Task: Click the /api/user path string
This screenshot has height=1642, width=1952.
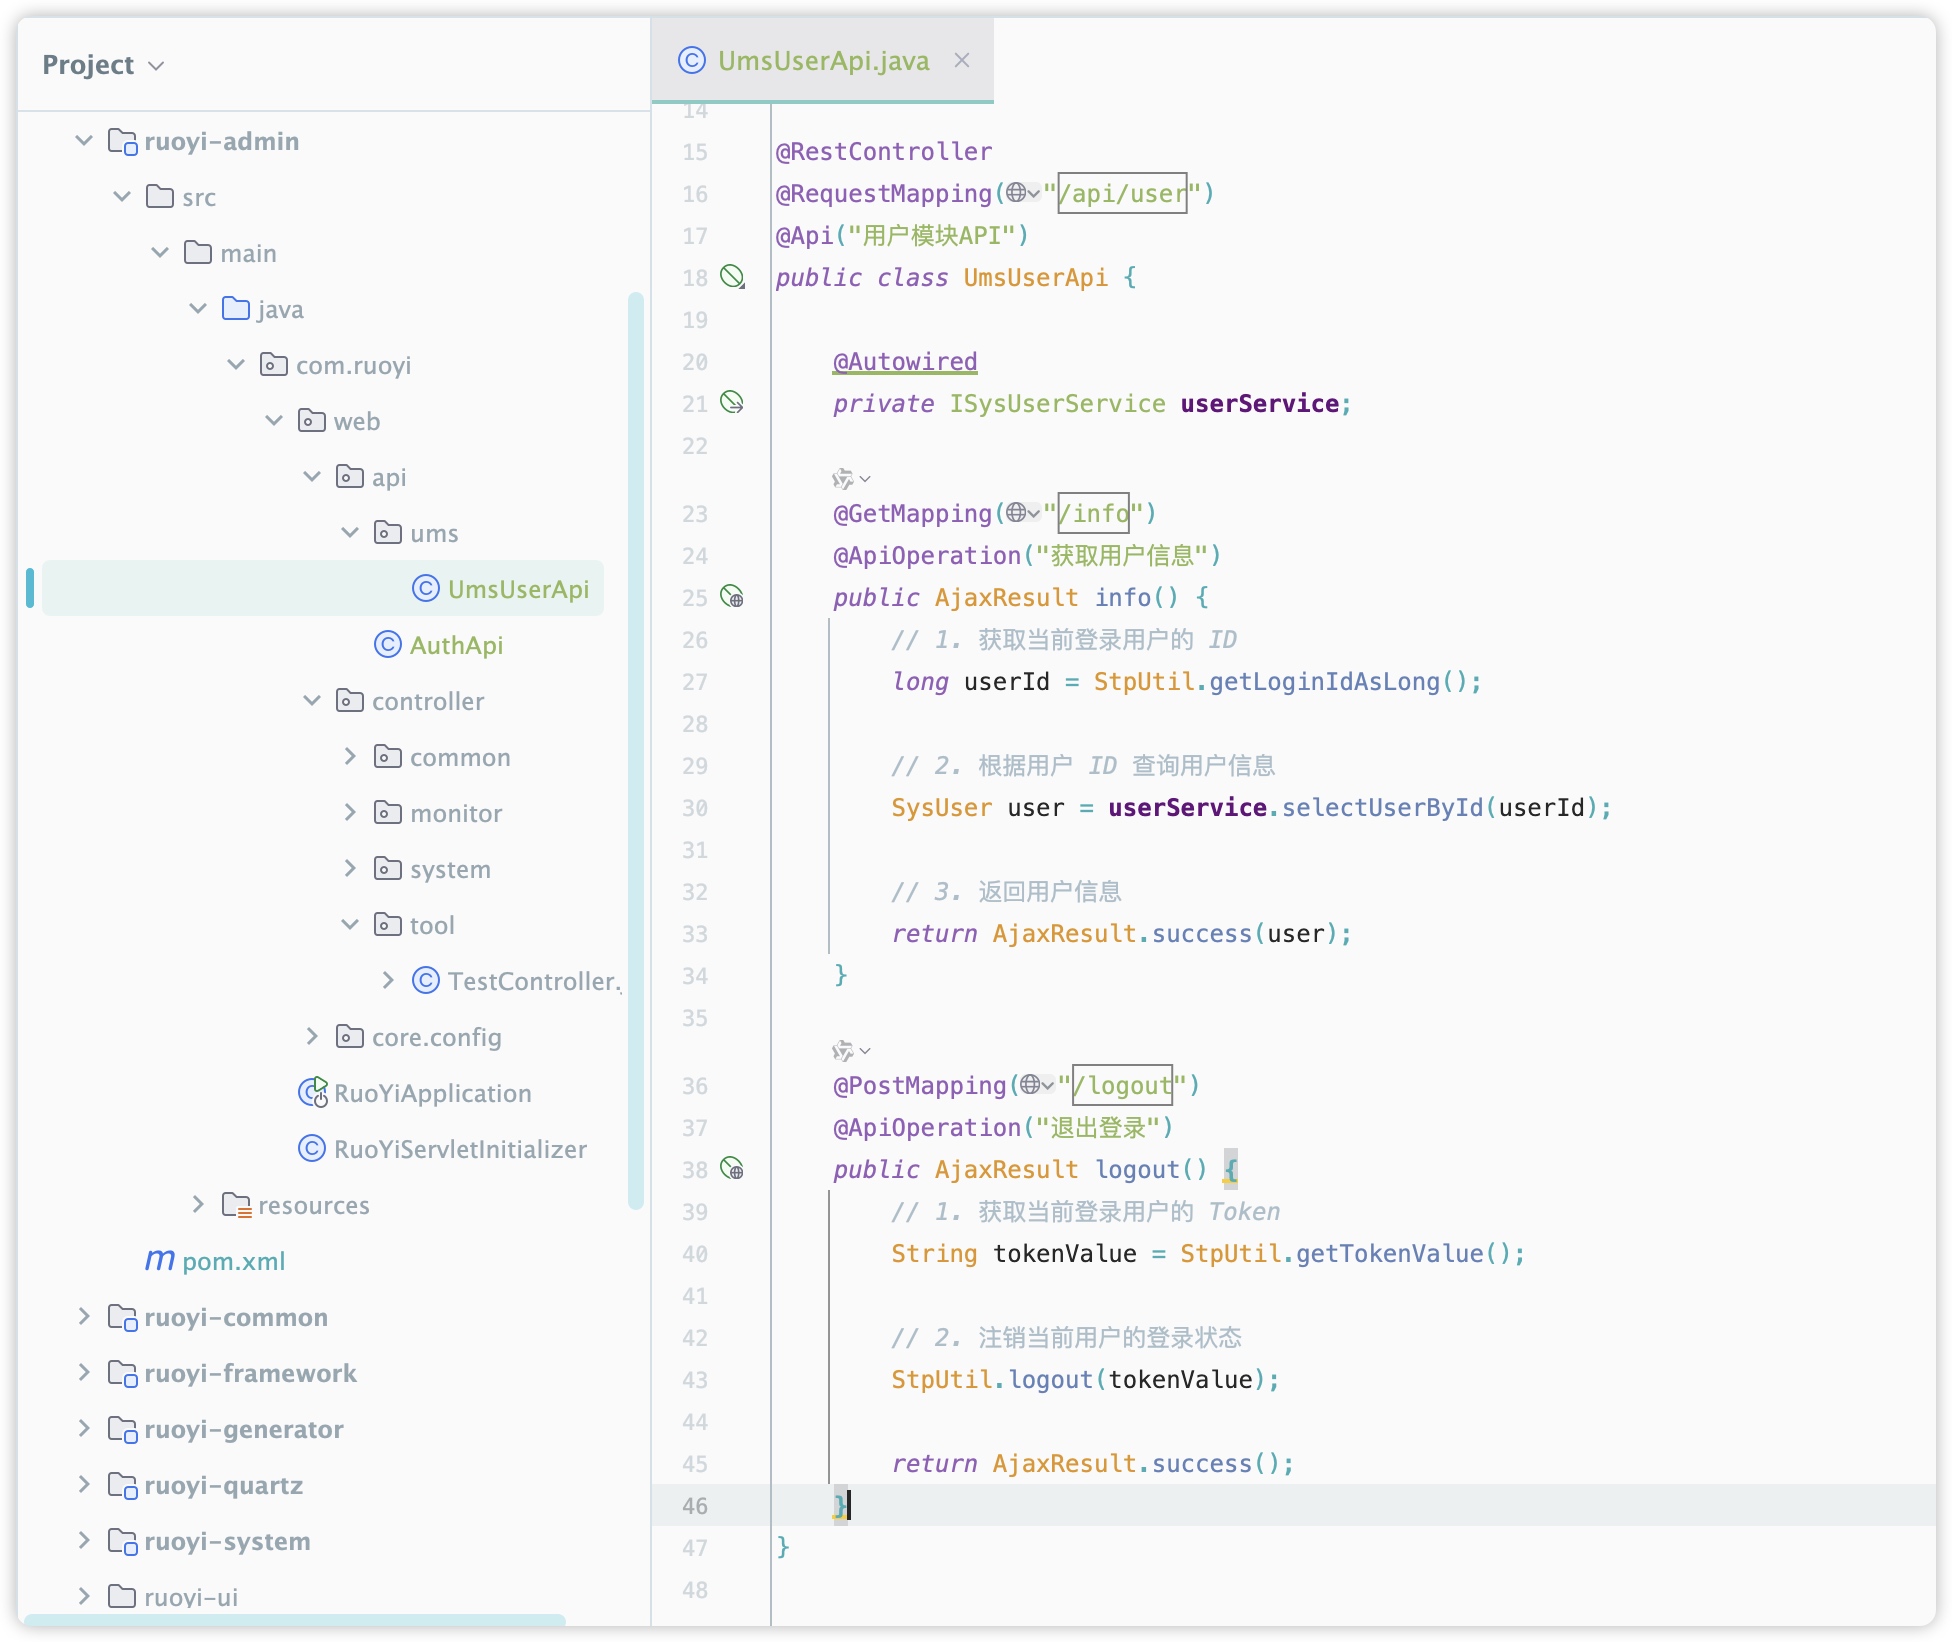Action: 1122,193
